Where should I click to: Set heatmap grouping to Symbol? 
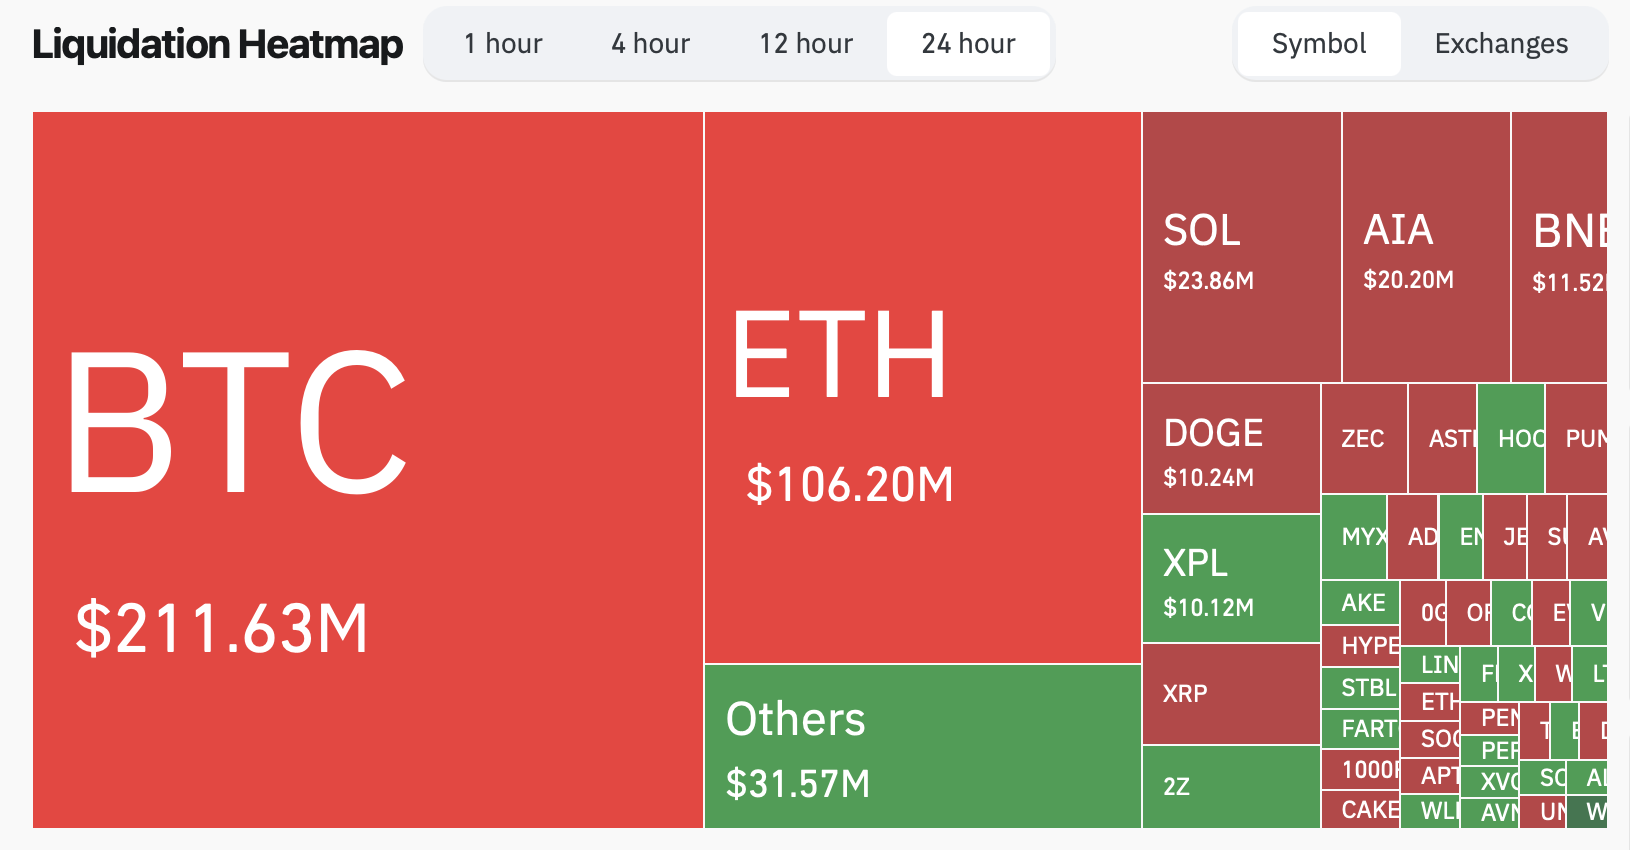tap(1318, 44)
